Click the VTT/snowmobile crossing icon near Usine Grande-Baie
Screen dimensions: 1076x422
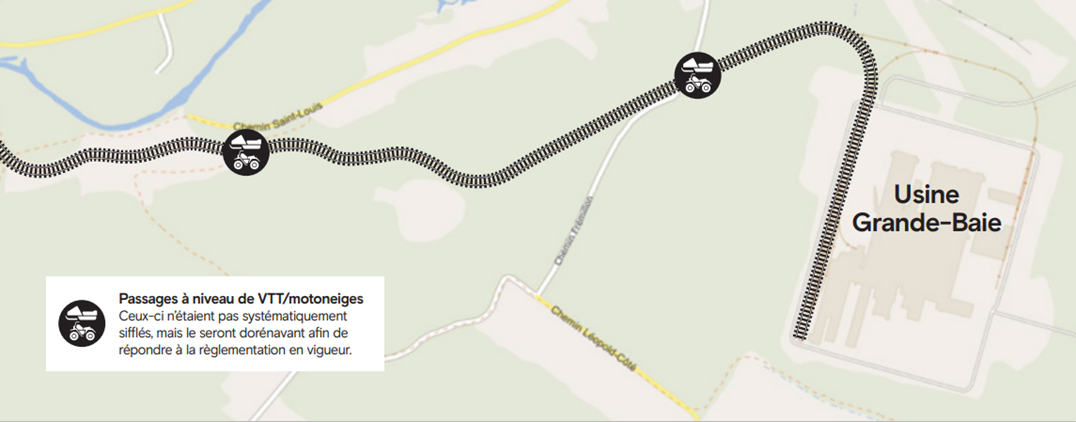tap(699, 74)
